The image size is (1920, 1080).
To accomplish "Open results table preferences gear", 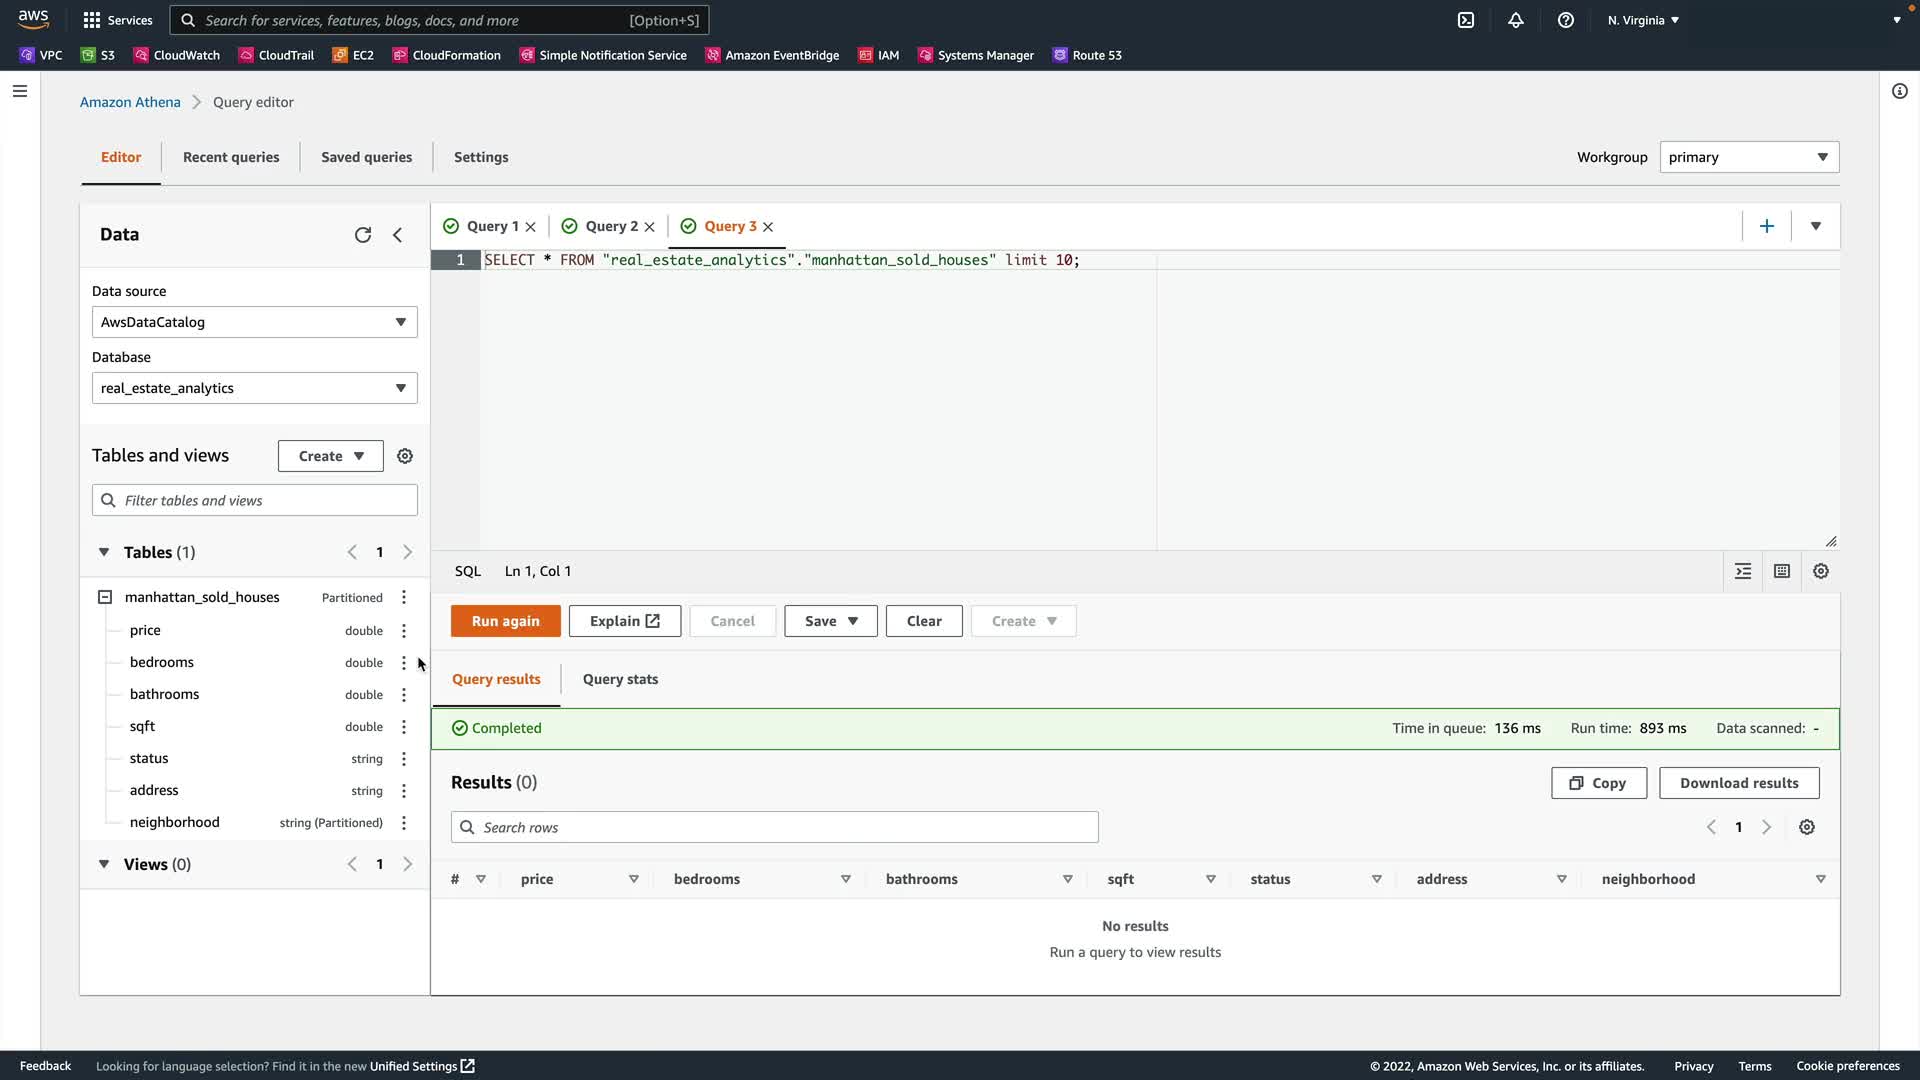I will click(x=1807, y=827).
